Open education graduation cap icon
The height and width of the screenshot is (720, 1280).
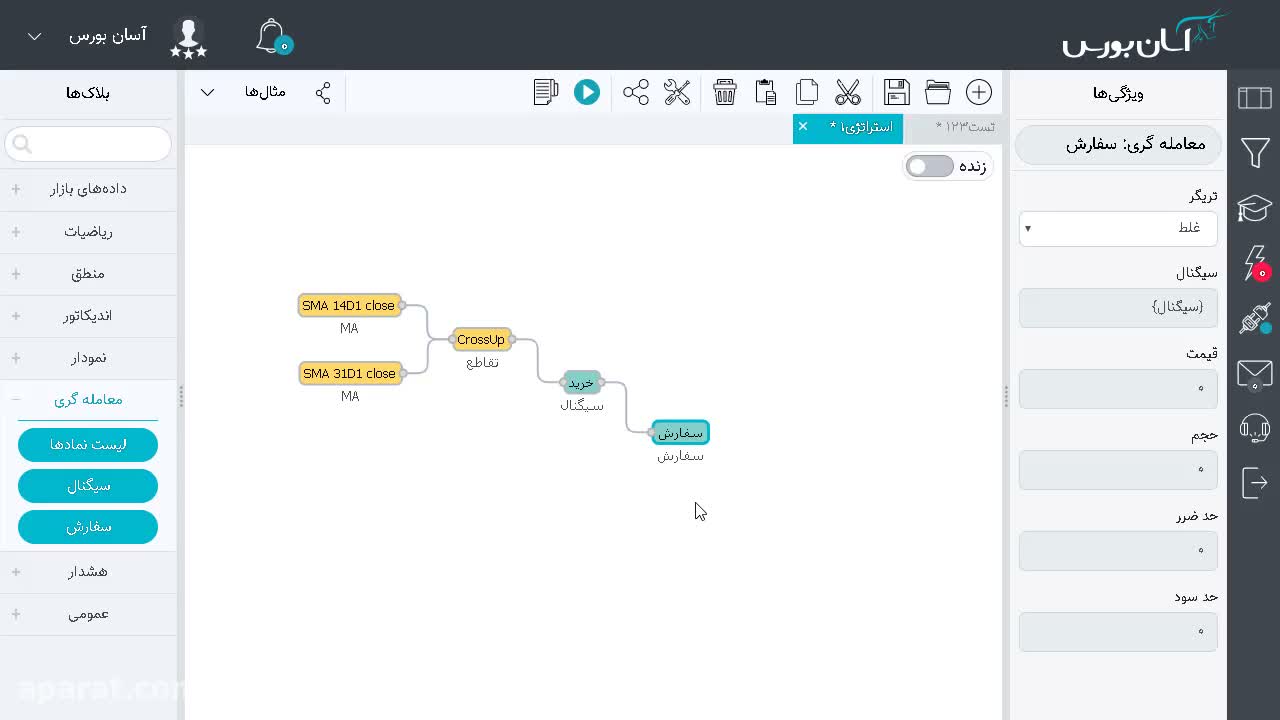(x=1254, y=208)
